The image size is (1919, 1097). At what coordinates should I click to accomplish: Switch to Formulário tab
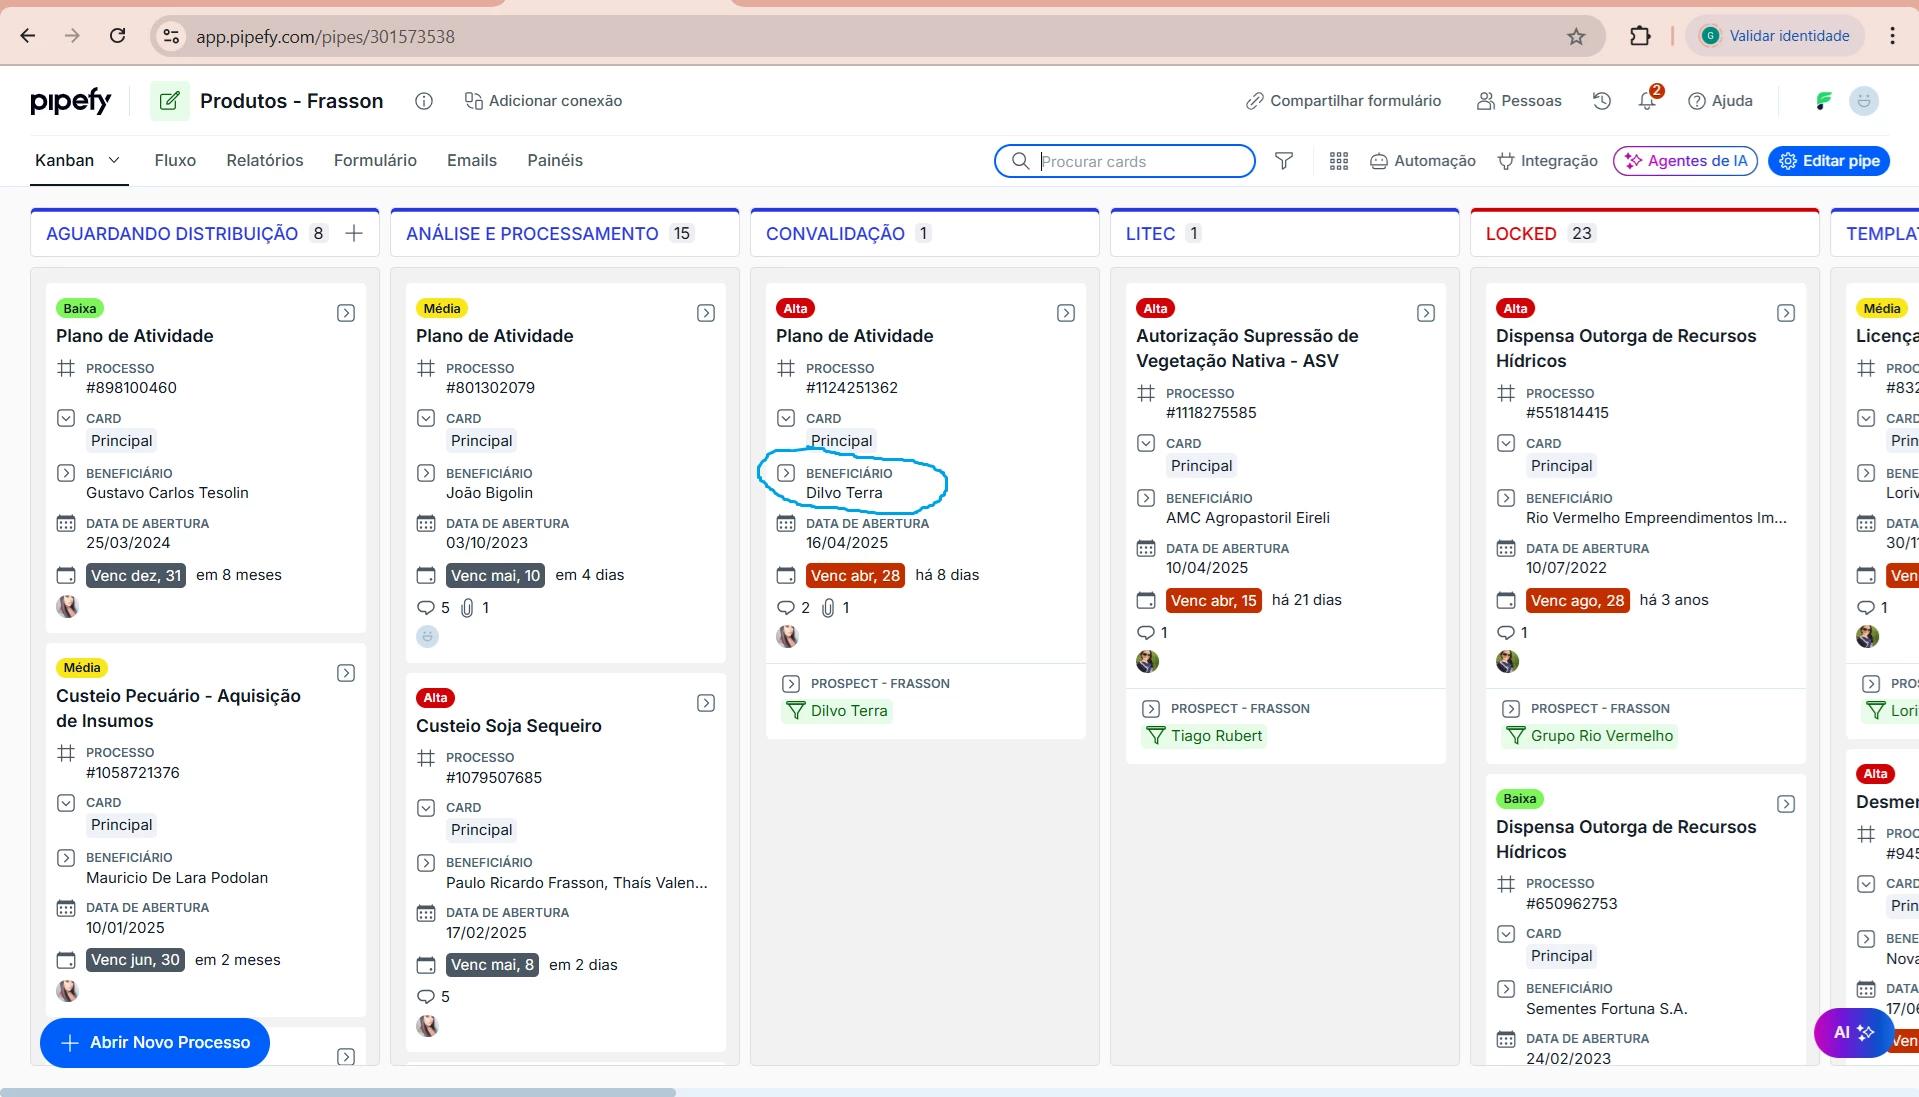point(375,160)
